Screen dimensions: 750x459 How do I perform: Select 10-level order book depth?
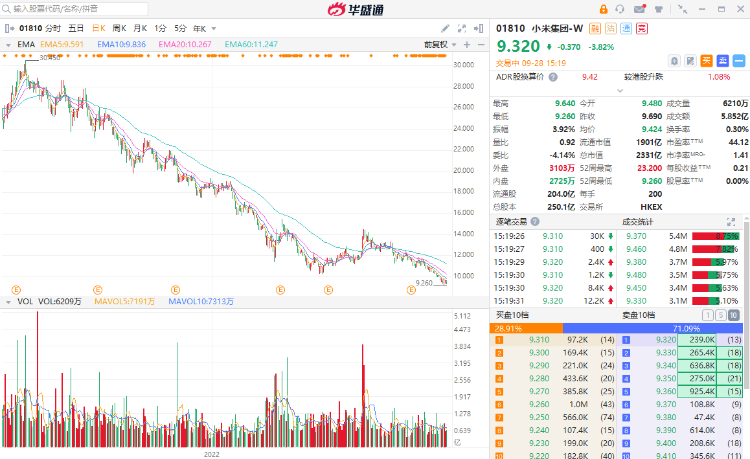pos(735,314)
